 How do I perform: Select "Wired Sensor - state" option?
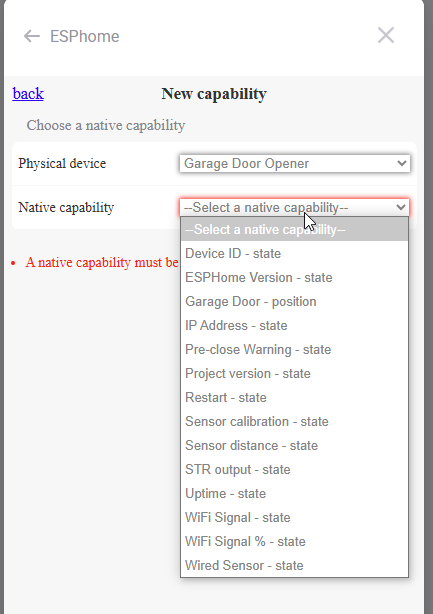(x=294, y=565)
